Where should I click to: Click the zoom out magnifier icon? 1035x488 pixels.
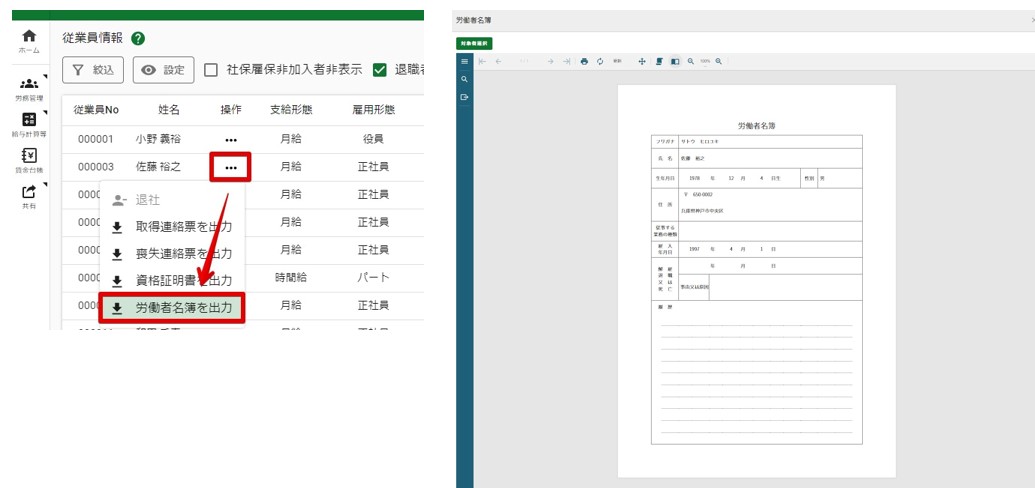690,61
